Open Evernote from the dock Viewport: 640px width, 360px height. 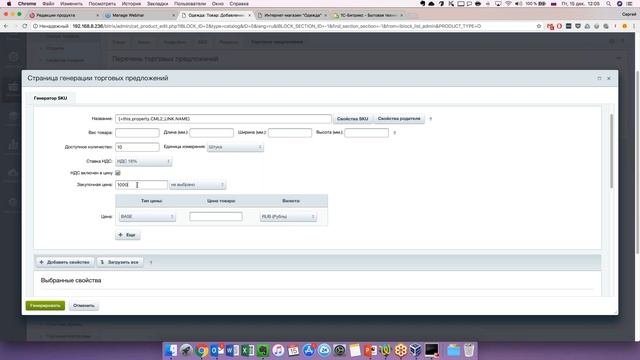[x=263, y=350]
